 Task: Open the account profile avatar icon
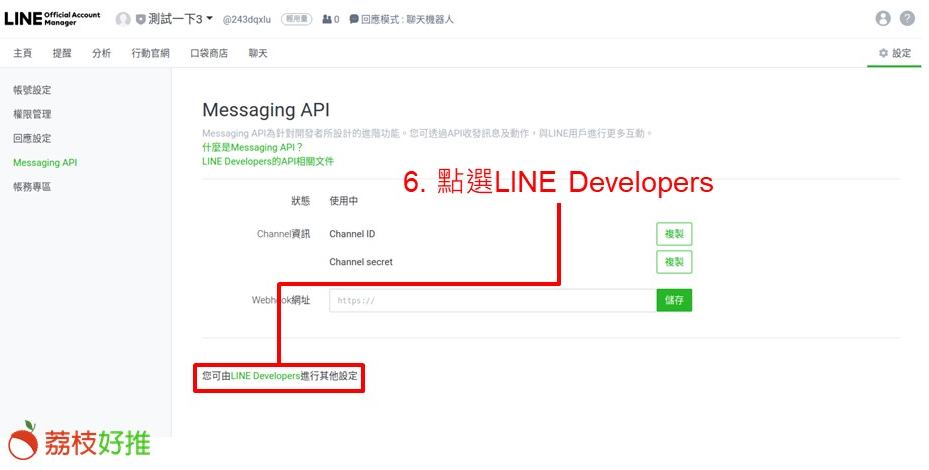pyautogui.click(x=123, y=19)
